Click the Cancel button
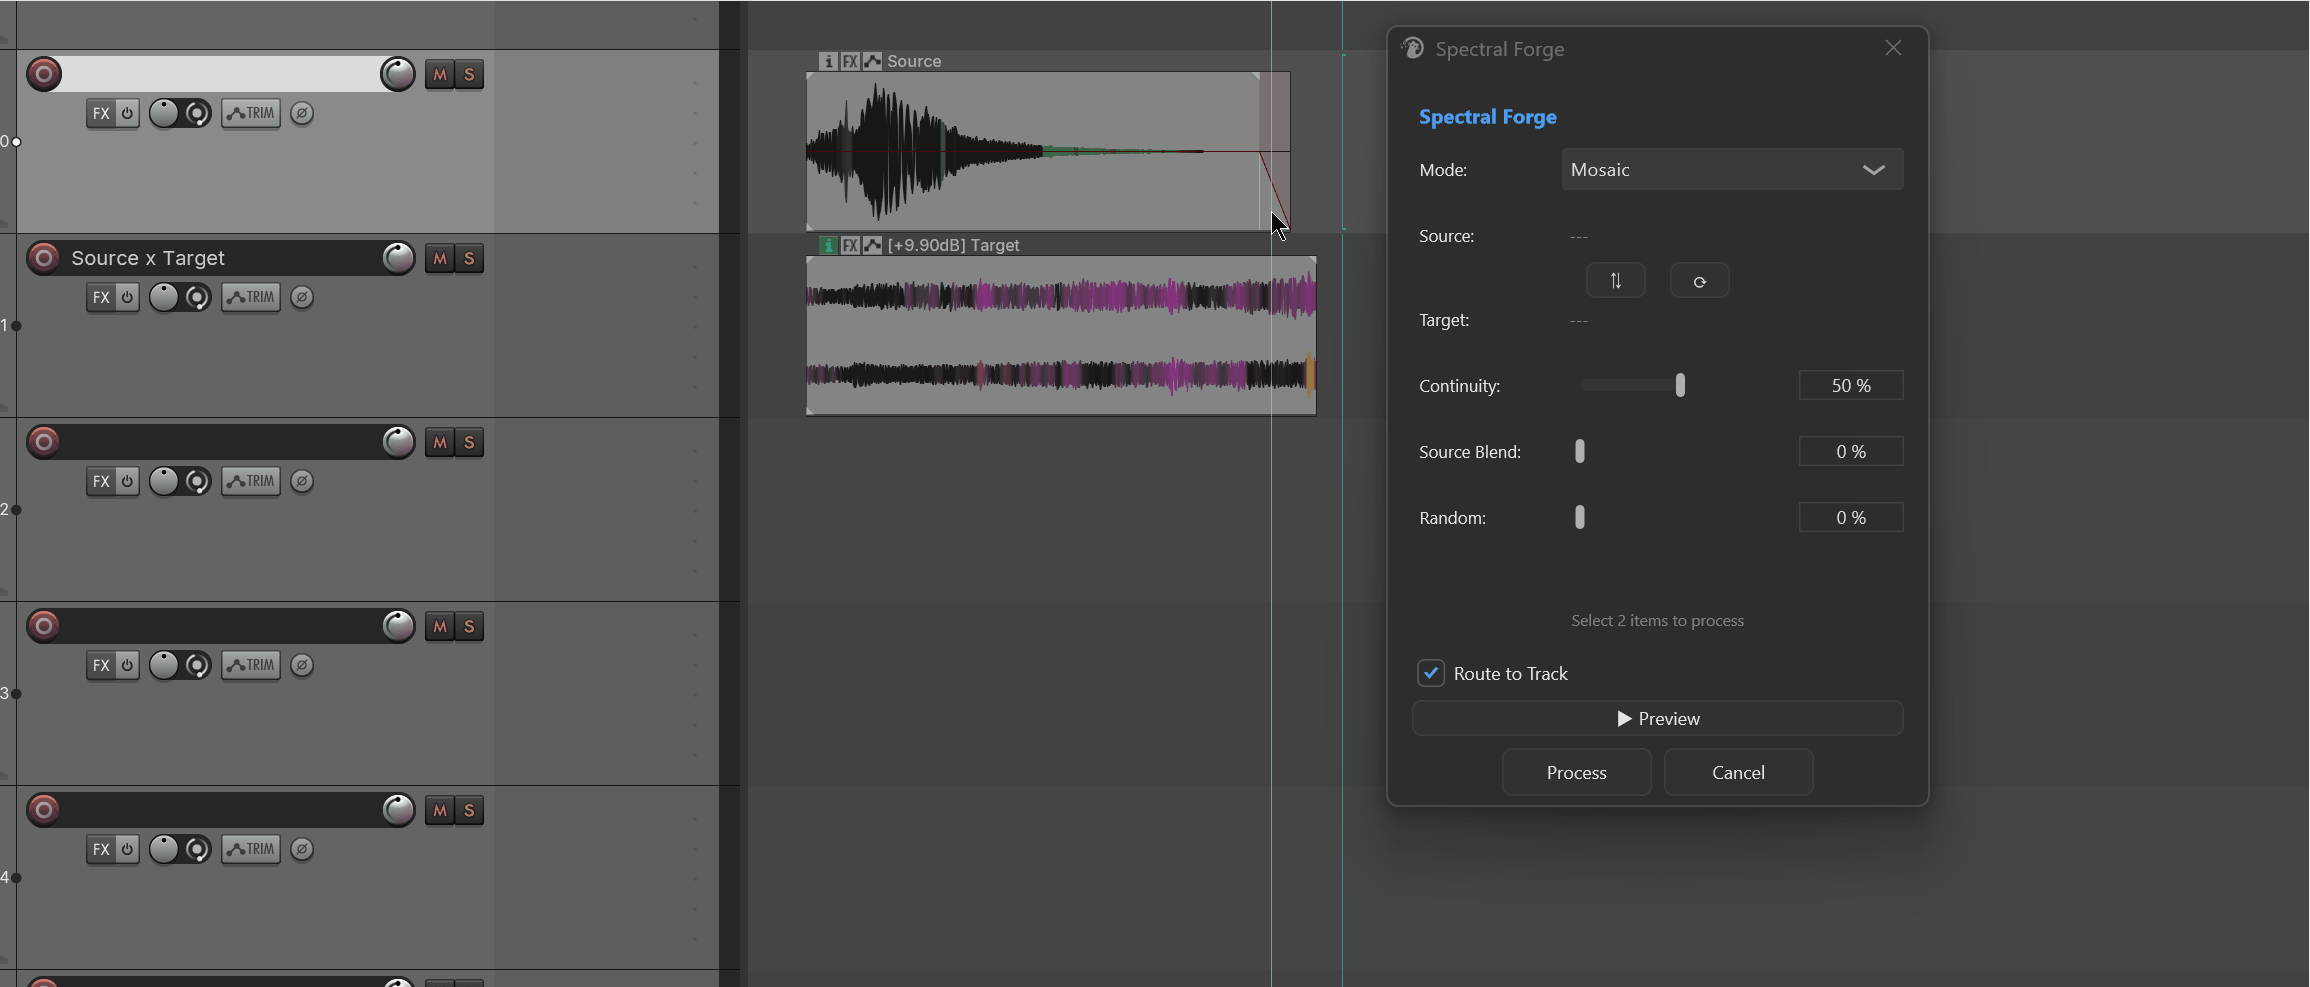Screen dimensions: 2310x987 click(1738, 772)
